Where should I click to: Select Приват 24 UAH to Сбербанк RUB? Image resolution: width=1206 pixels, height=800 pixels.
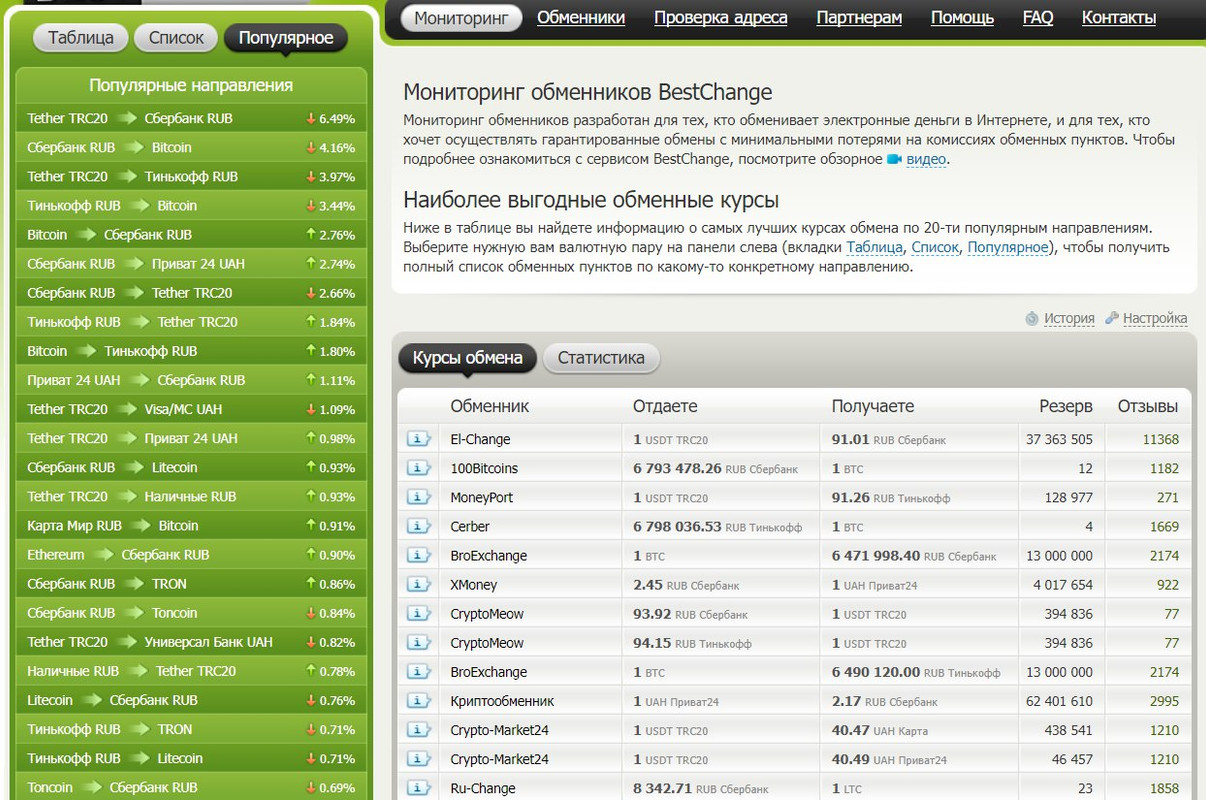[x=191, y=380]
